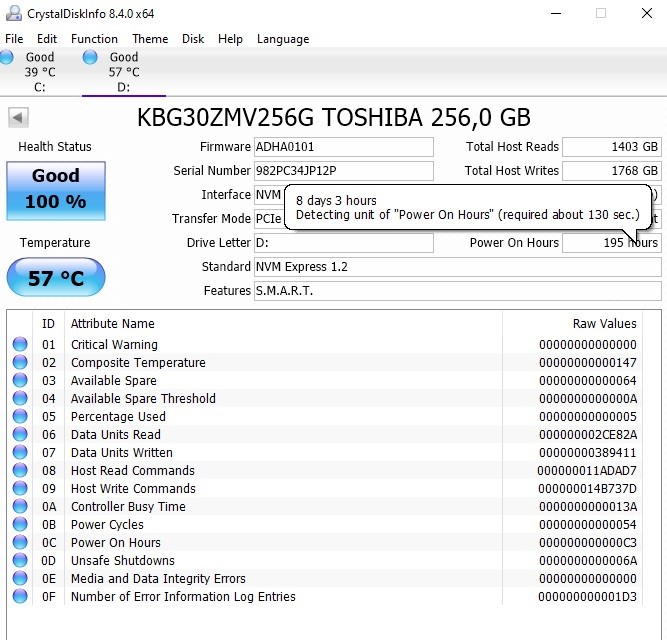Click the Drive Letter field
Viewport: 667px width, 640px height.
coord(344,243)
